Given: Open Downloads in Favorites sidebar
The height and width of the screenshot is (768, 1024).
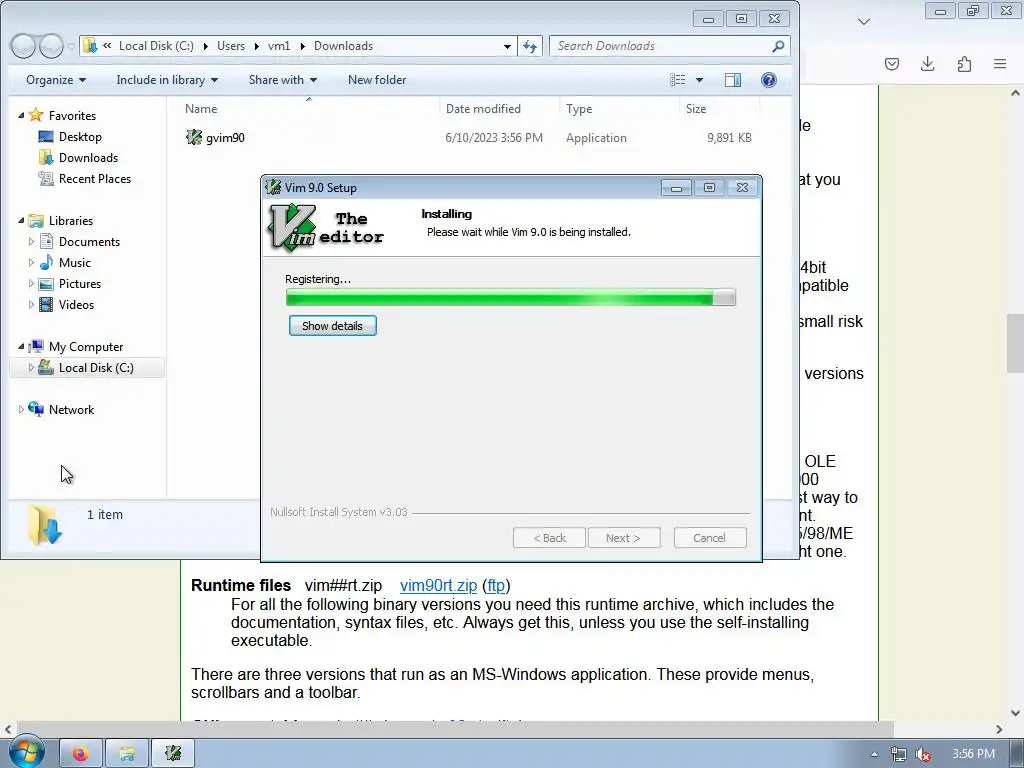Looking at the screenshot, I should point(88,157).
